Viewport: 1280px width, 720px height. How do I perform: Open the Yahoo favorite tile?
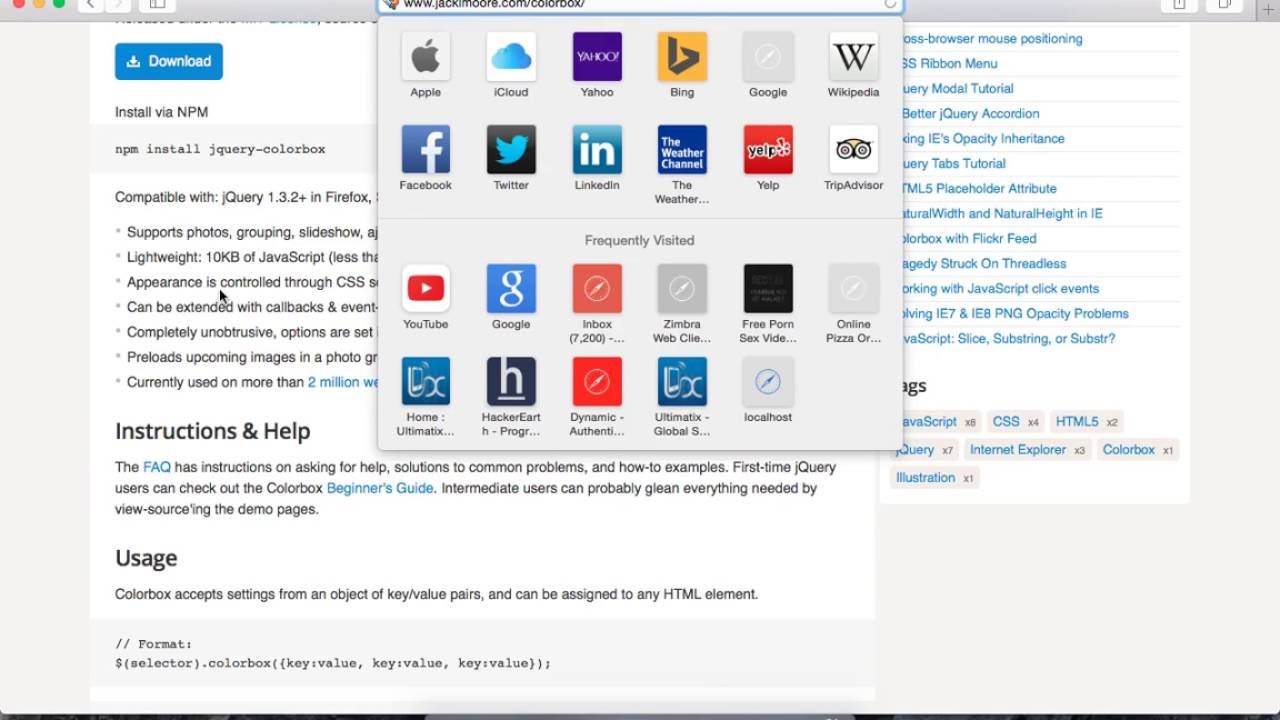[x=597, y=57]
